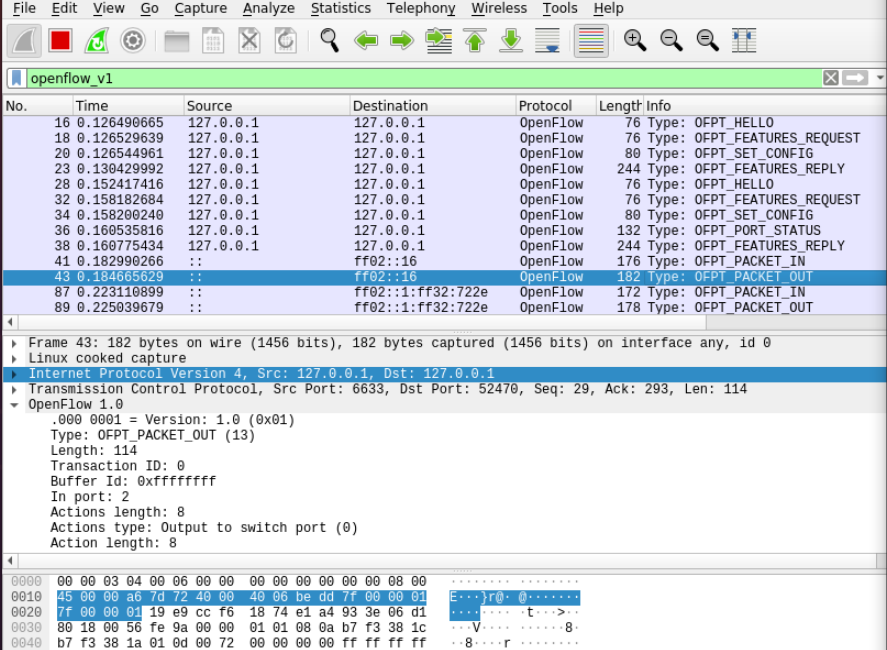Image resolution: width=887 pixels, height=650 pixels.
Task: Stop the running capture with red square
Action: click(x=60, y=41)
